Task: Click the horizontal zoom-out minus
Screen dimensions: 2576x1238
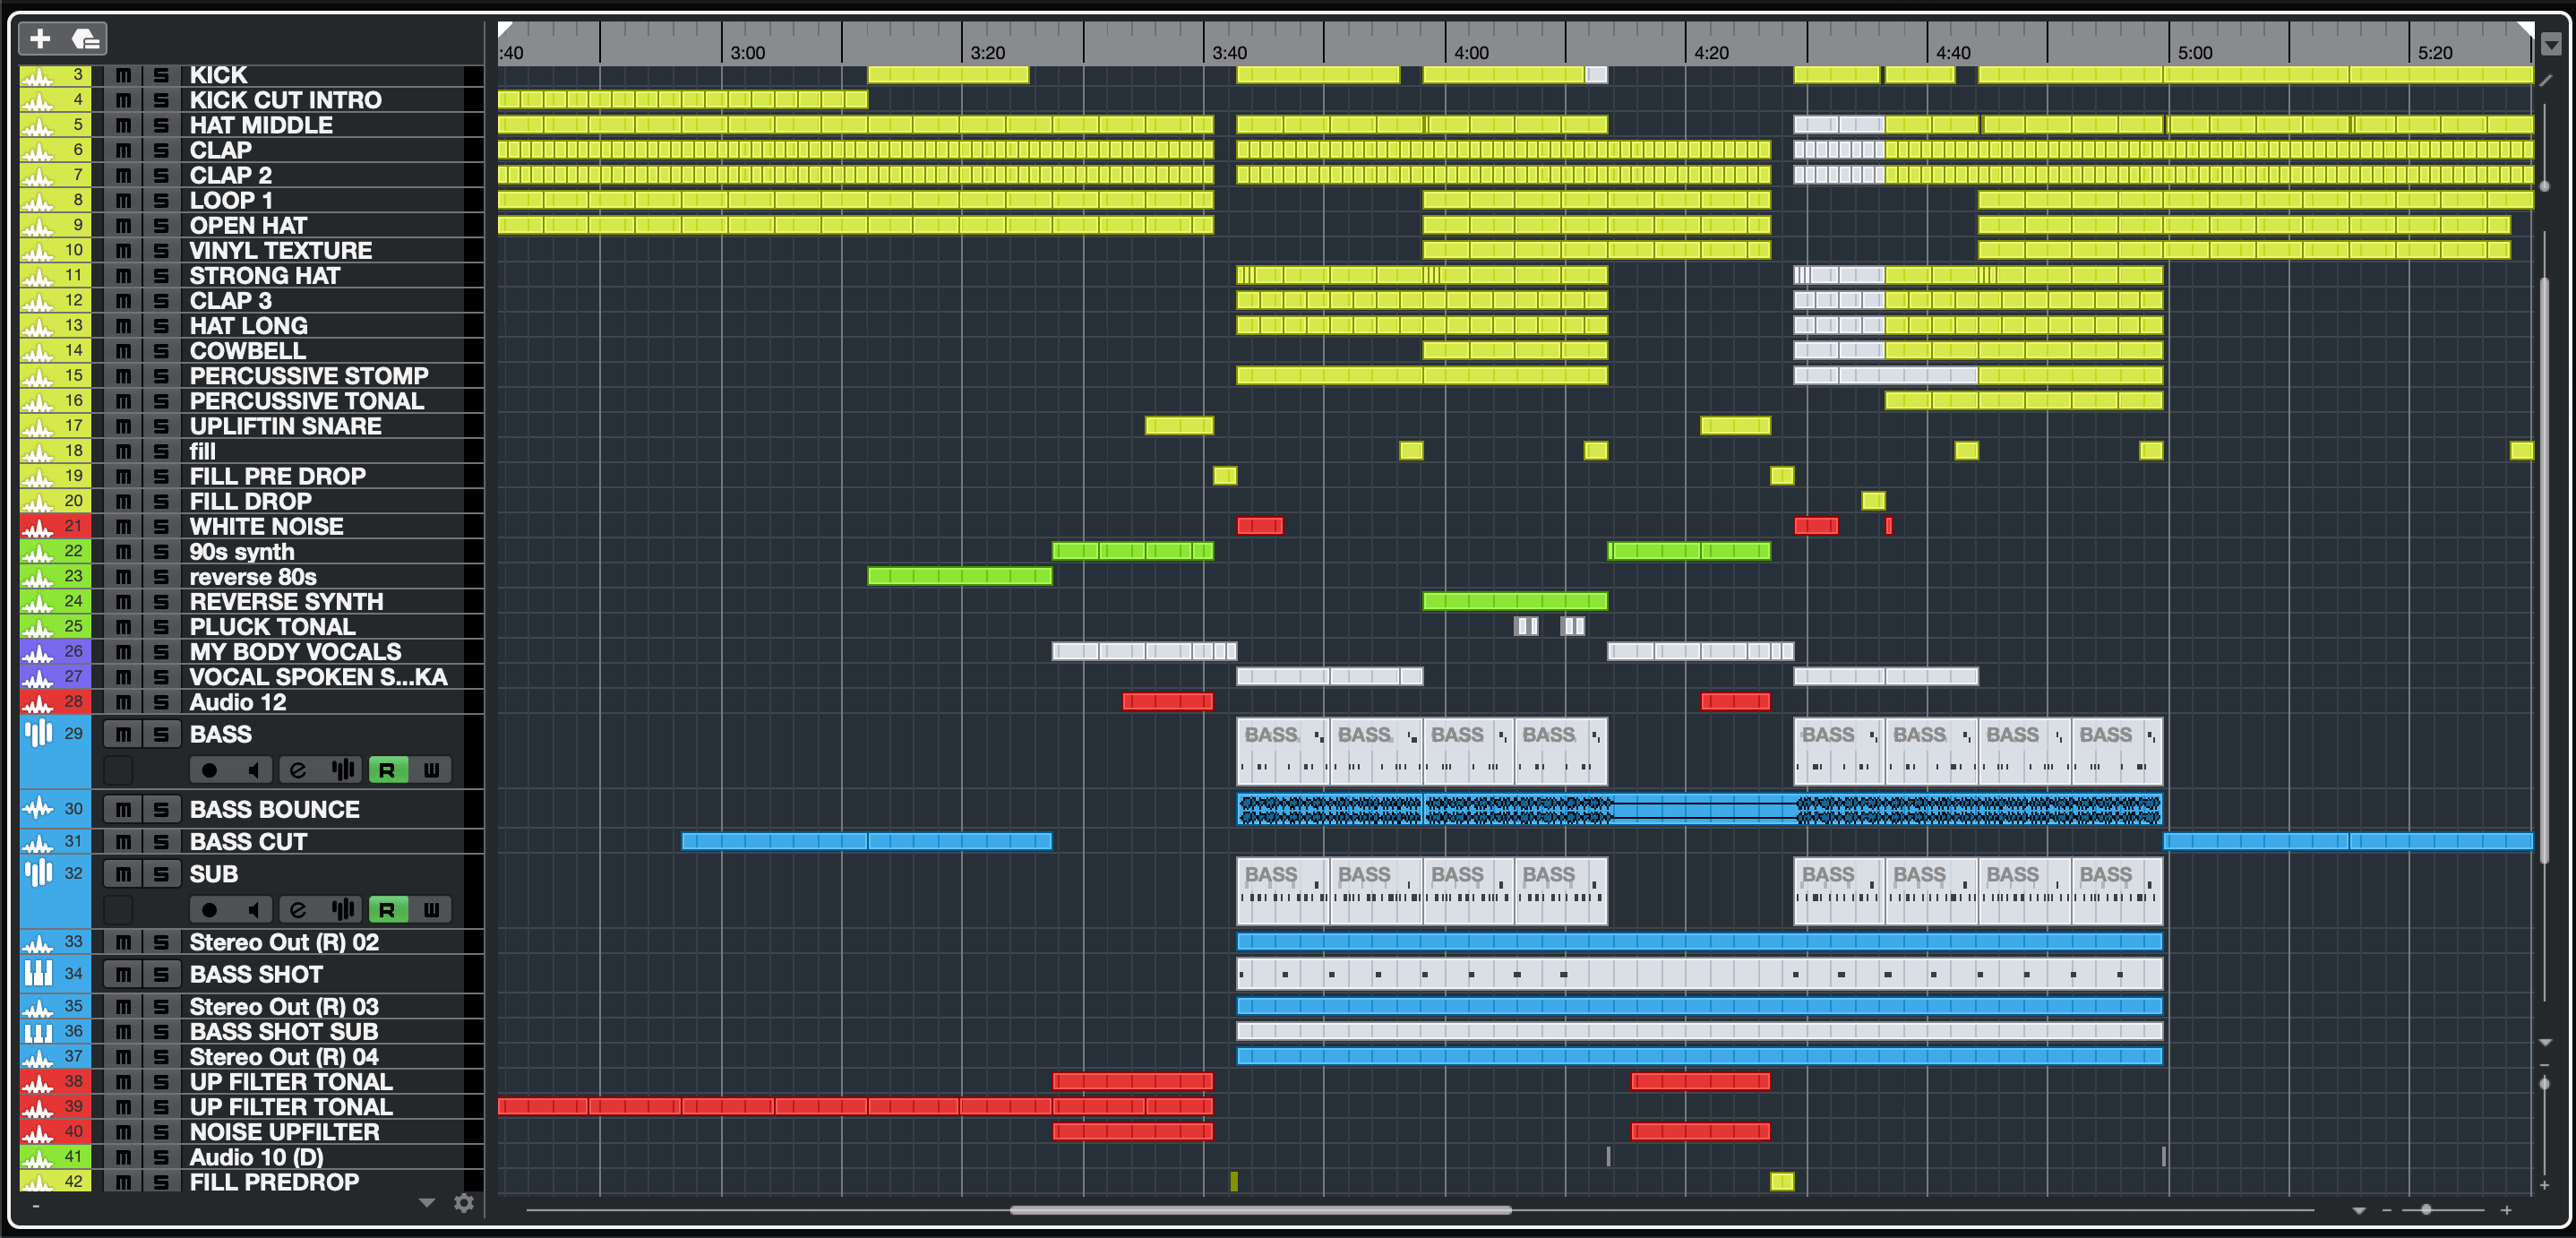Action: (2386, 1210)
